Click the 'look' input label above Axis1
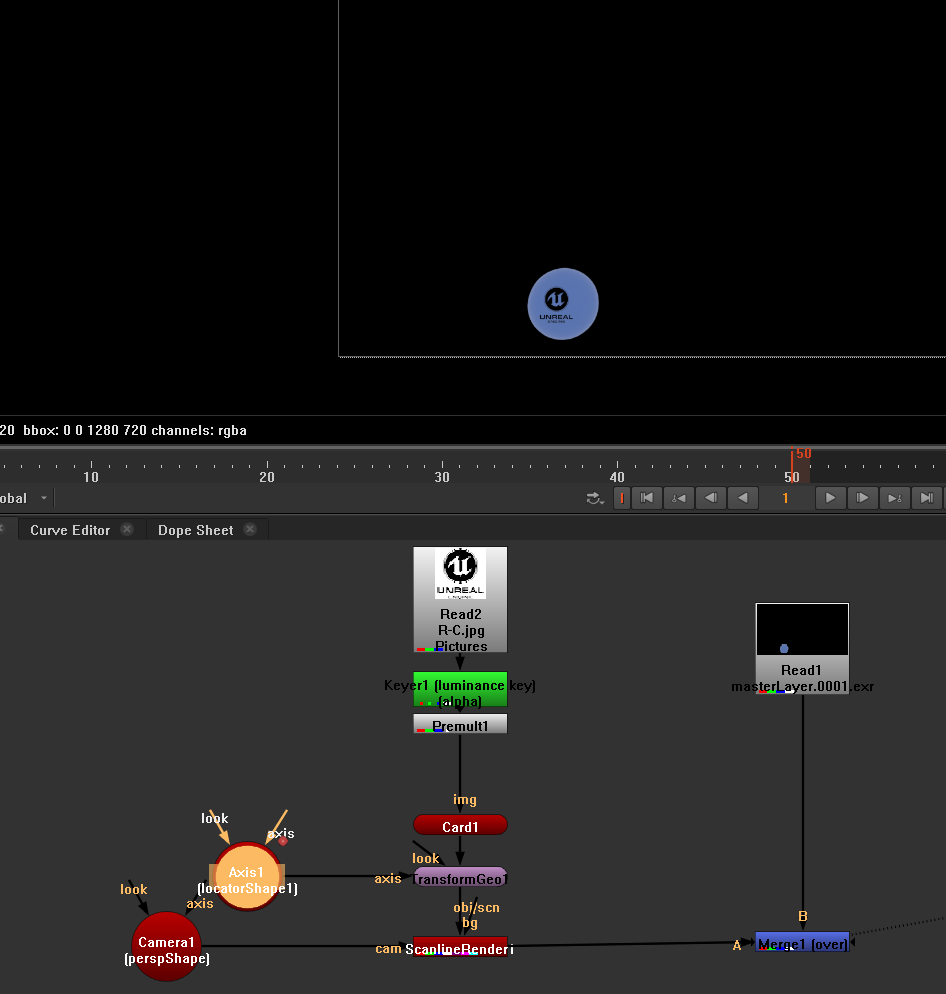 [214, 818]
